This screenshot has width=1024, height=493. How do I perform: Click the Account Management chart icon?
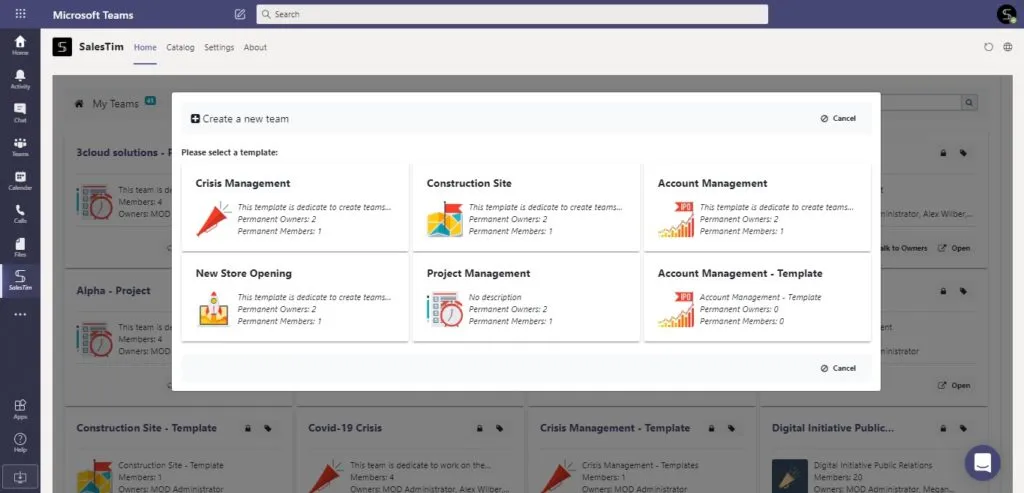[676, 219]
